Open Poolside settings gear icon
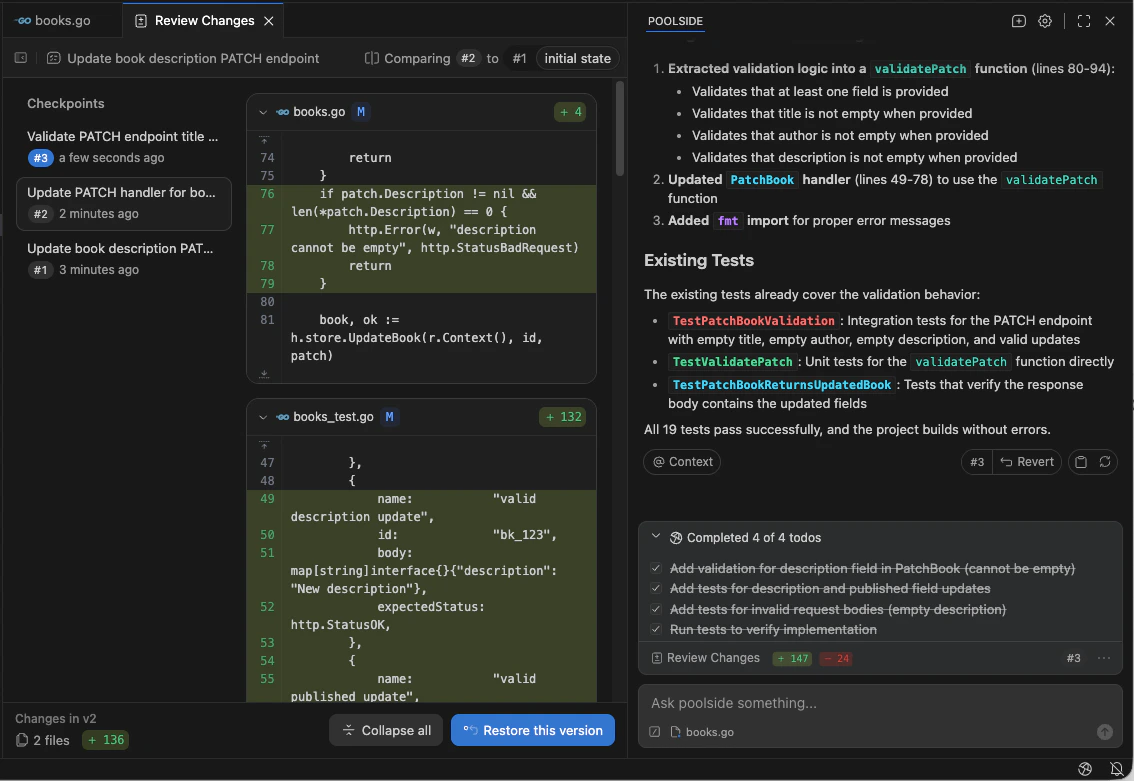Screen dimensions: 1134x781 click(x=1045, y=21)
